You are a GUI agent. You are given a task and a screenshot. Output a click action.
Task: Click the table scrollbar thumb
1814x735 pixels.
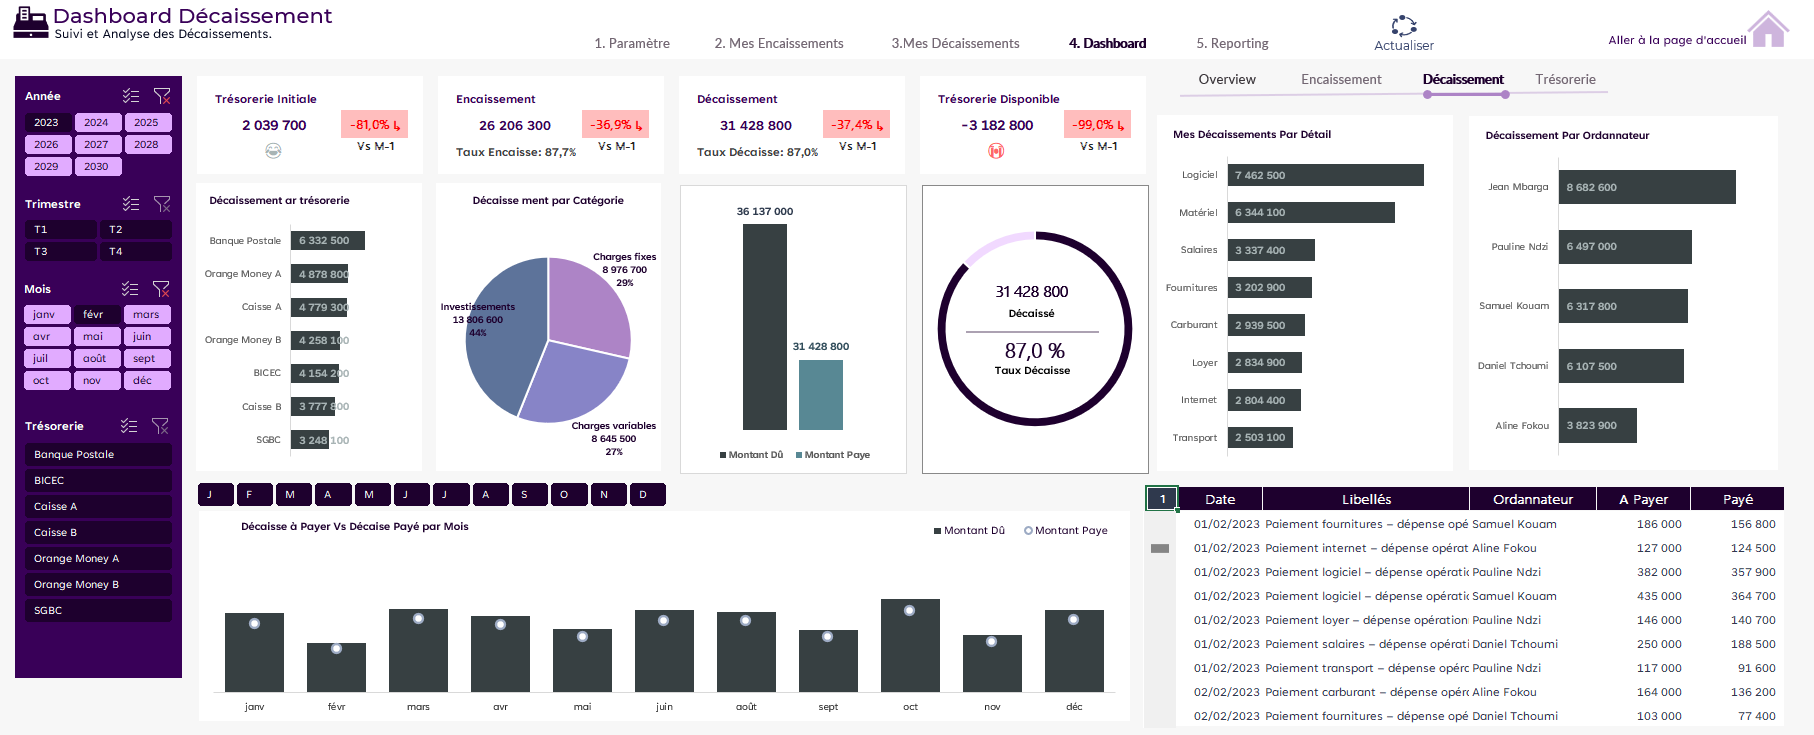tap(1160, 548)
